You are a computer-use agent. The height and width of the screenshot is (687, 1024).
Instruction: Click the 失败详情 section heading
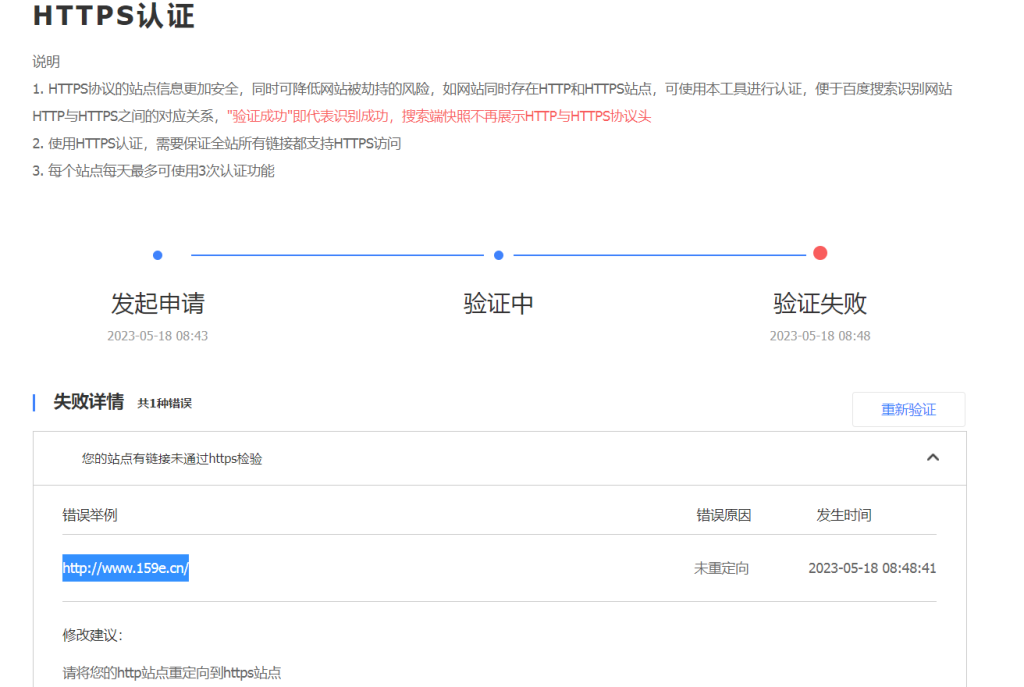[88, 402]
